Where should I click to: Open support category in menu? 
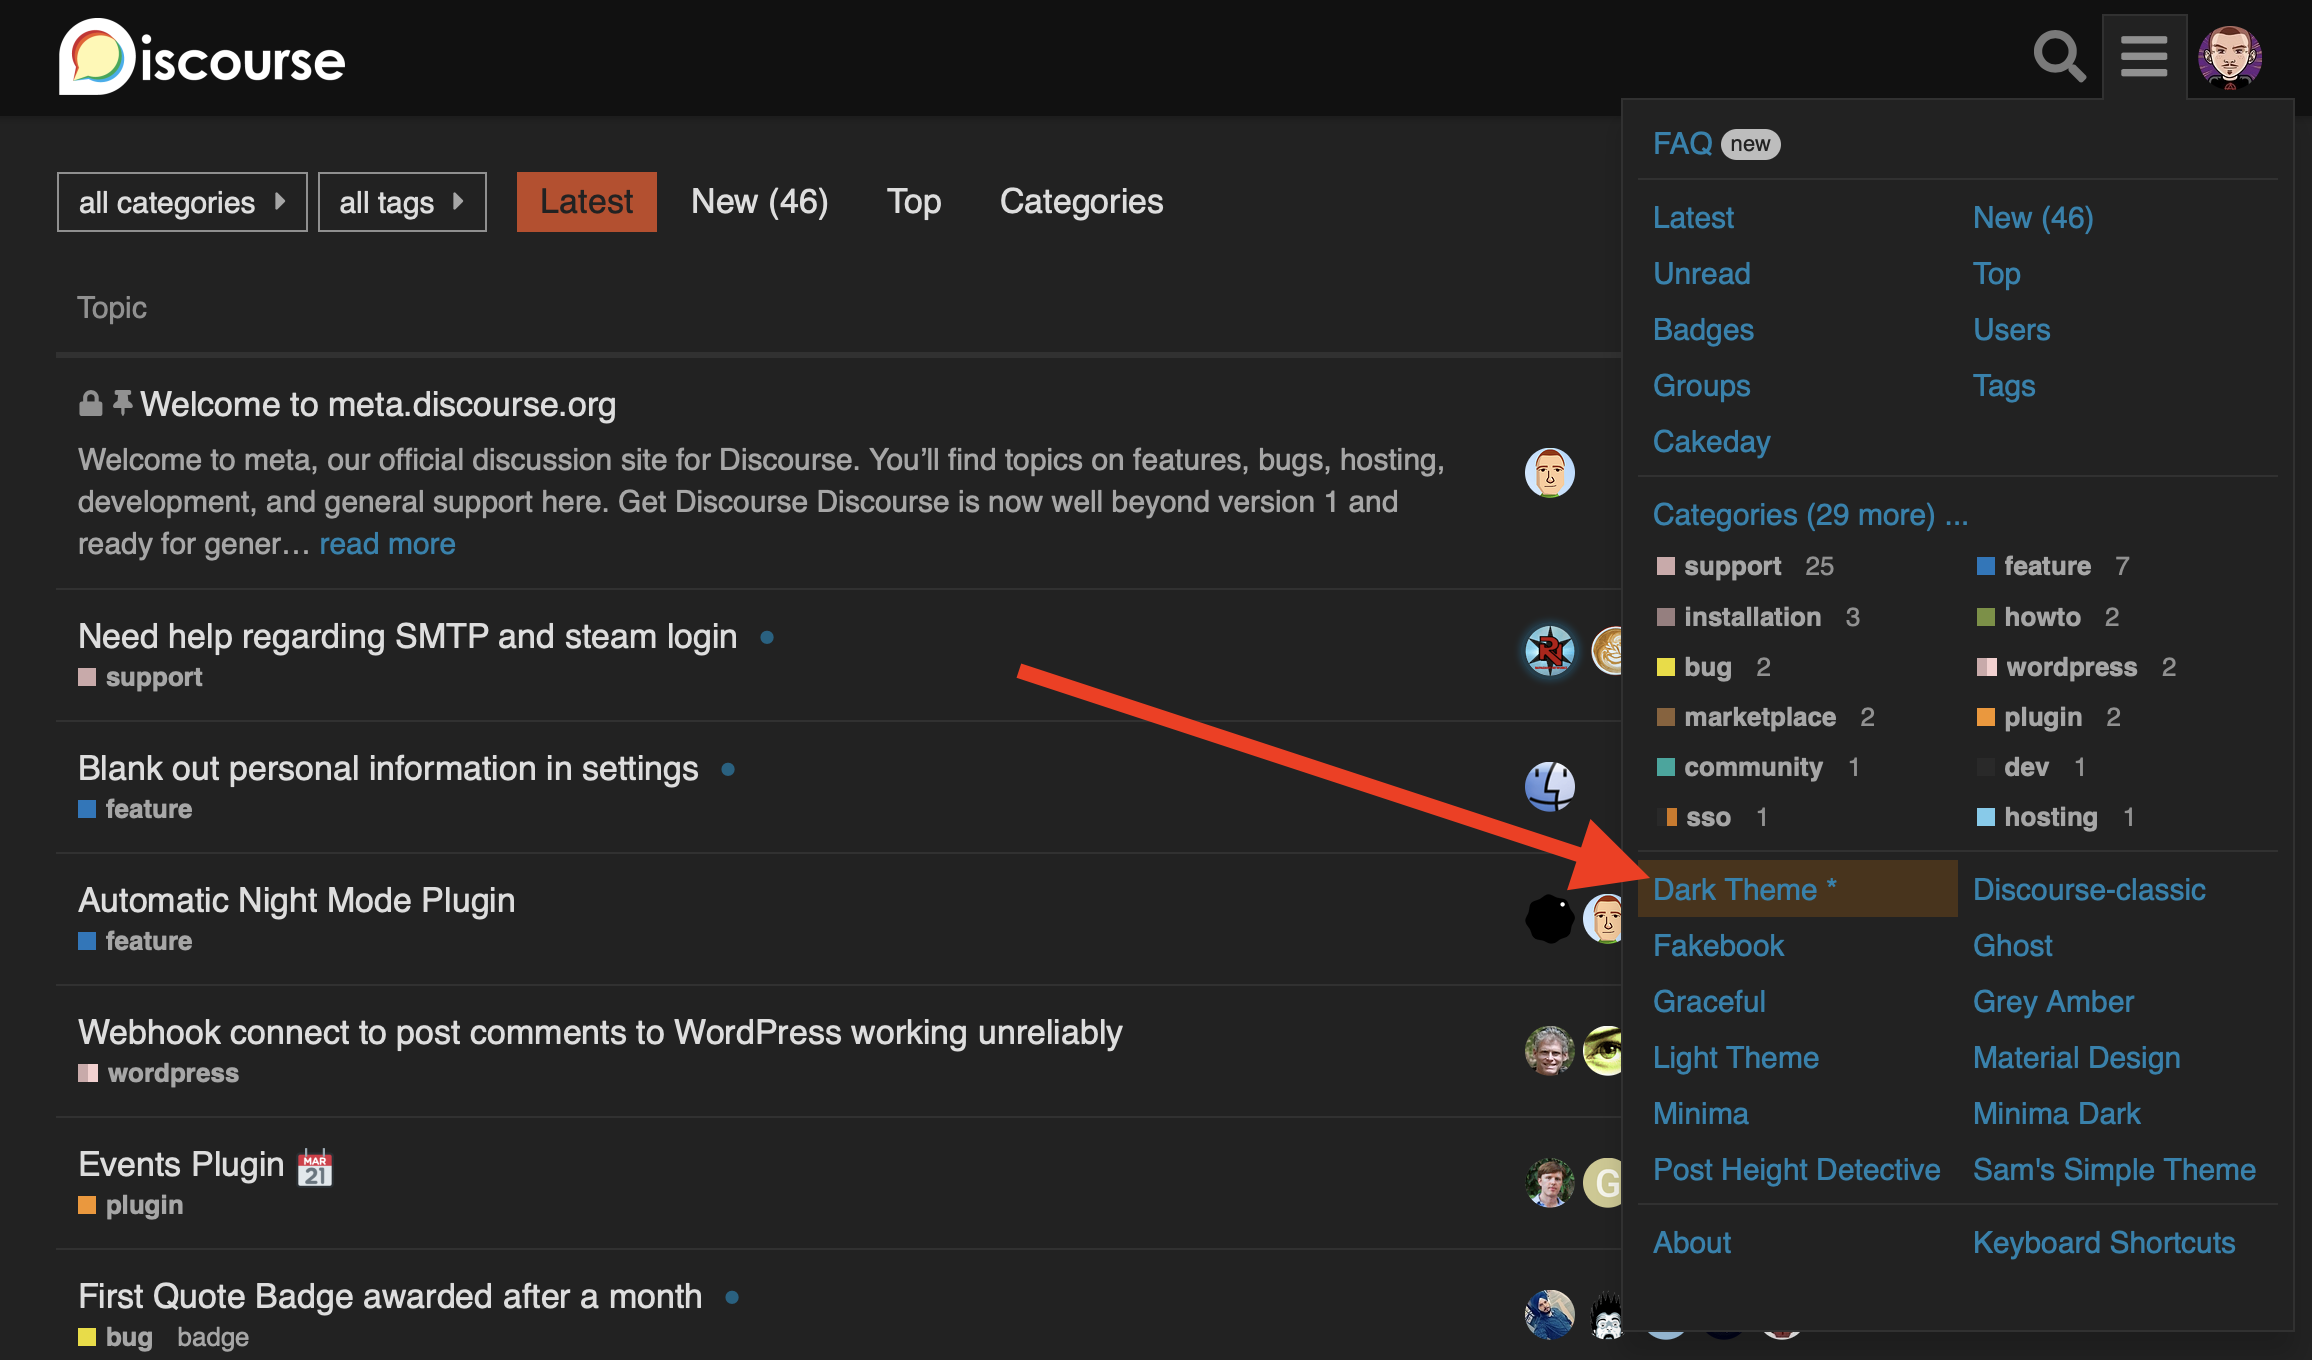(x=1733, y=566)
